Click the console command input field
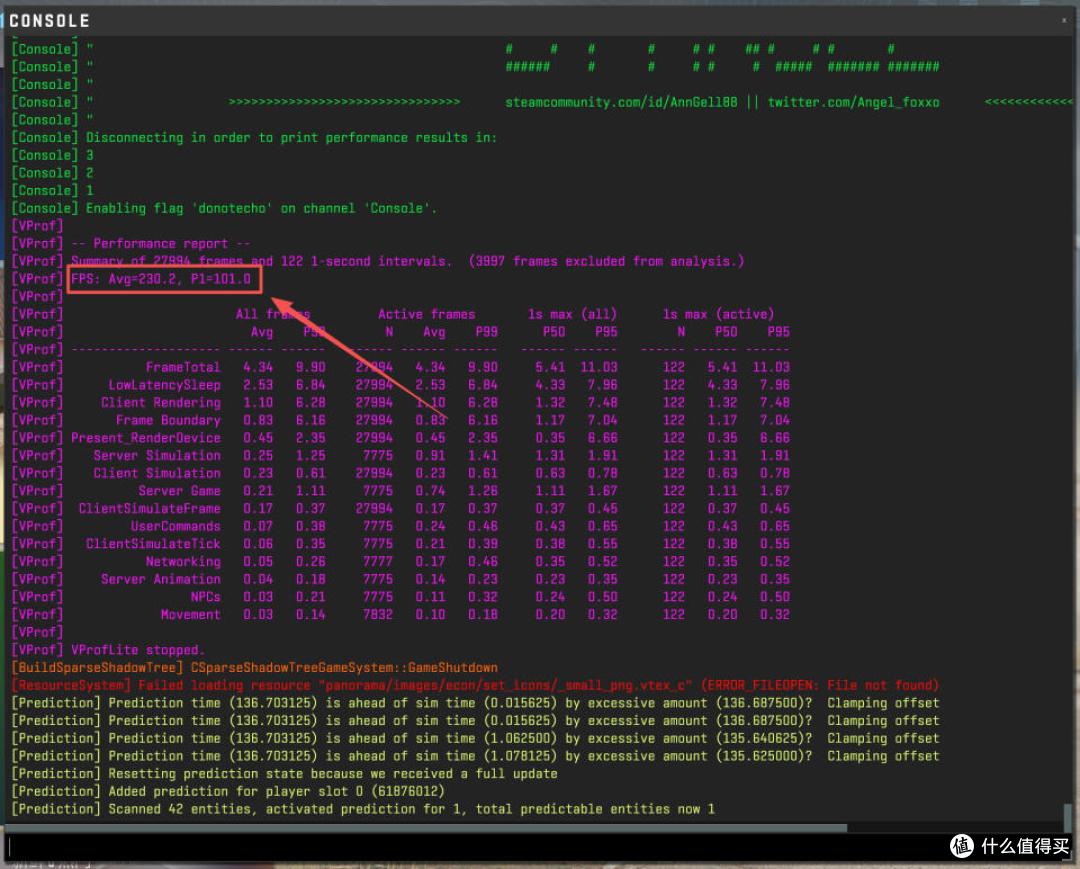This screenshot has width=1080, height=869. (x=475, y=847)
